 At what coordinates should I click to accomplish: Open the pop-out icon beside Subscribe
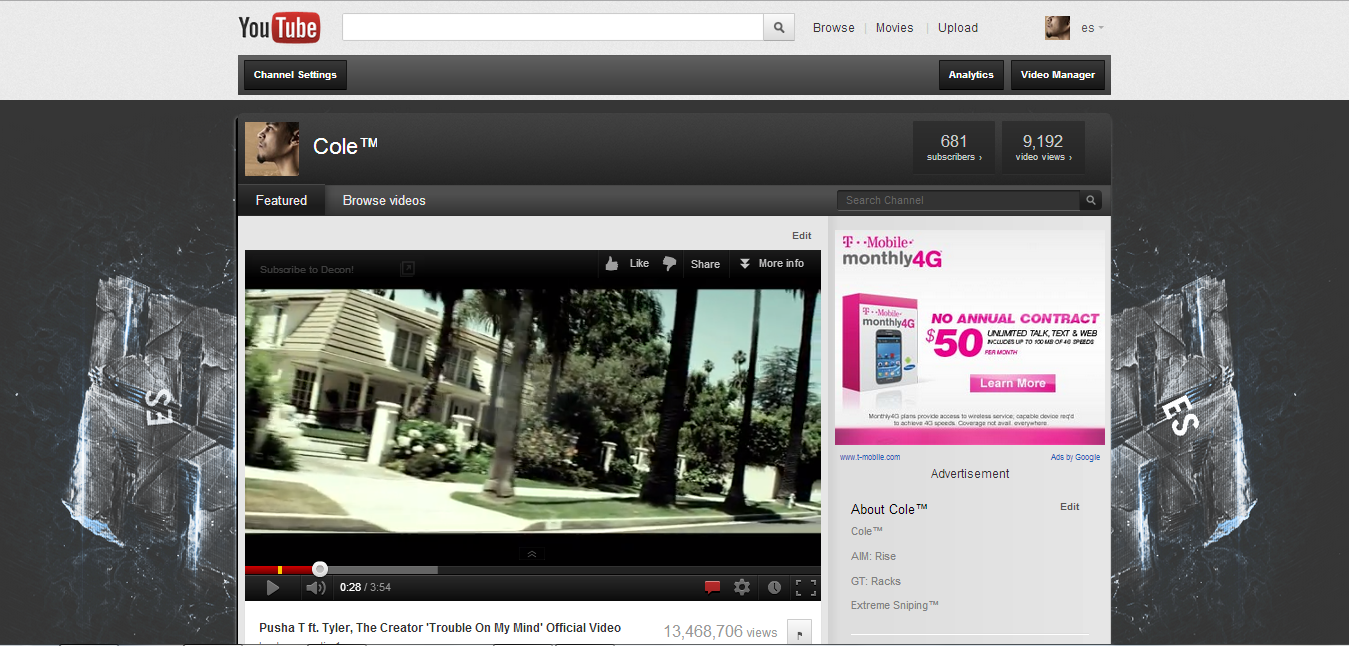(407, 269)
